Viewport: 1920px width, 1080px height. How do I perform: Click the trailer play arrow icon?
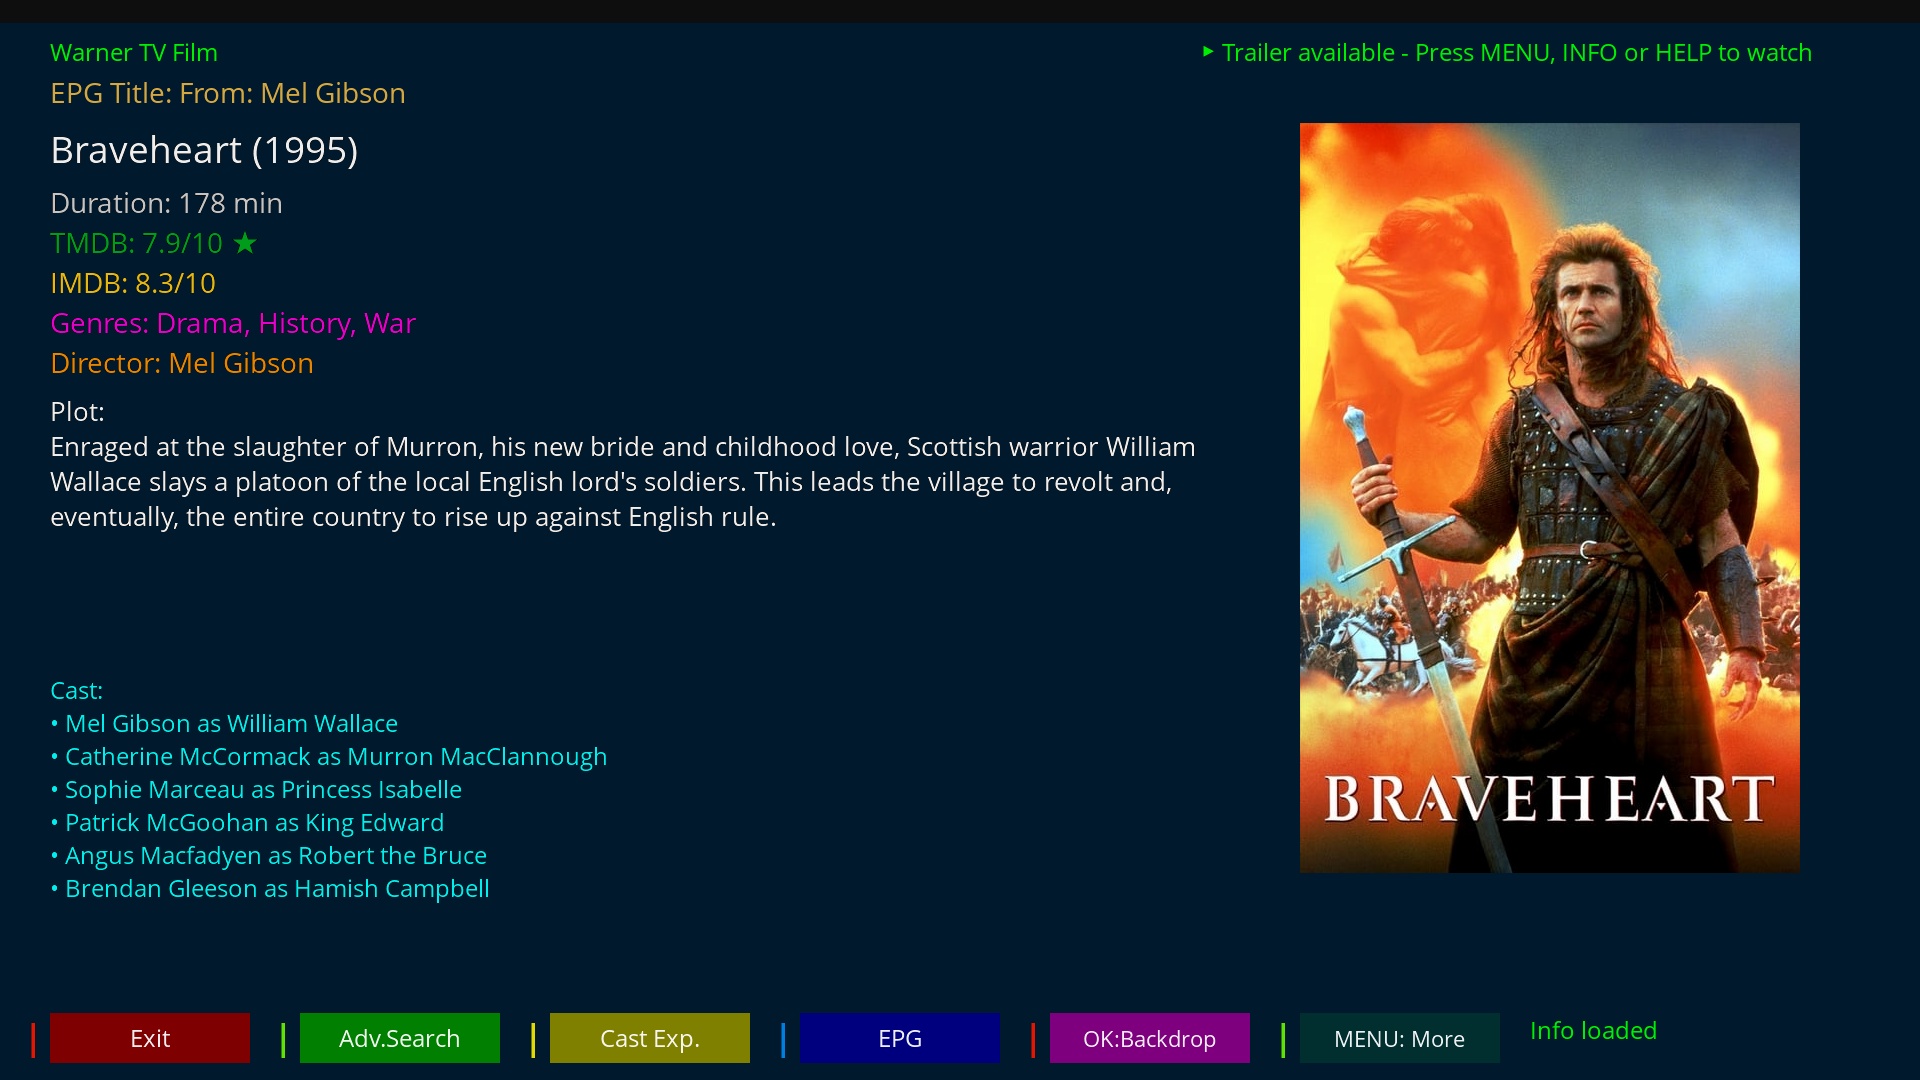point(1208,51)
